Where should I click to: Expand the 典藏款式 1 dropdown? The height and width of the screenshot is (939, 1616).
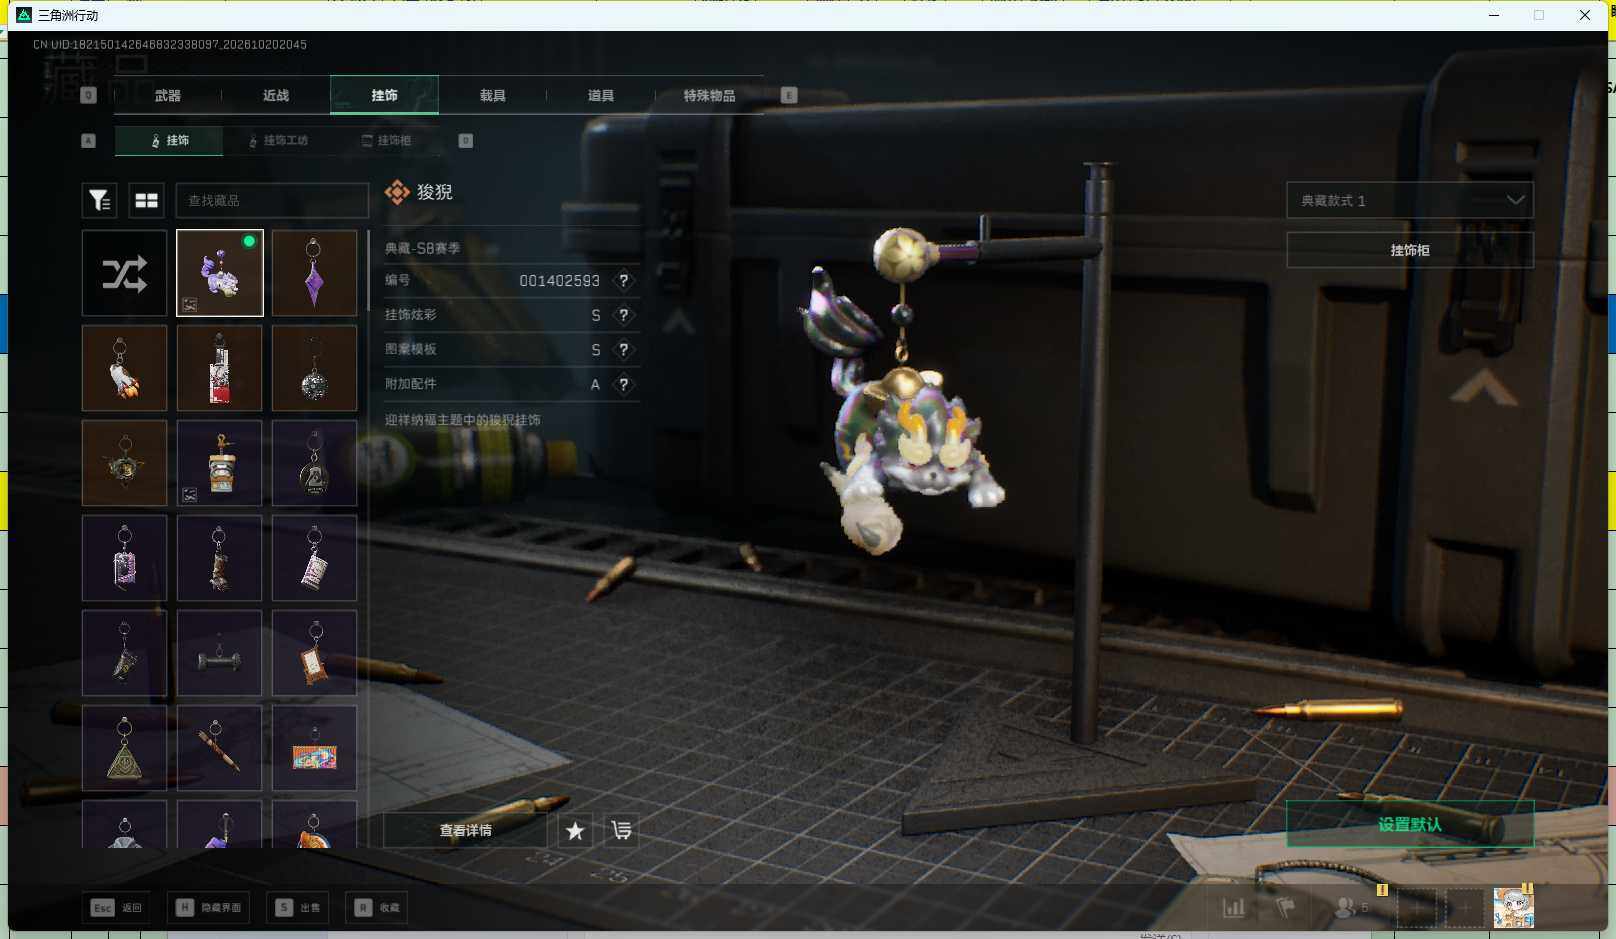(x=1410, y=200)
